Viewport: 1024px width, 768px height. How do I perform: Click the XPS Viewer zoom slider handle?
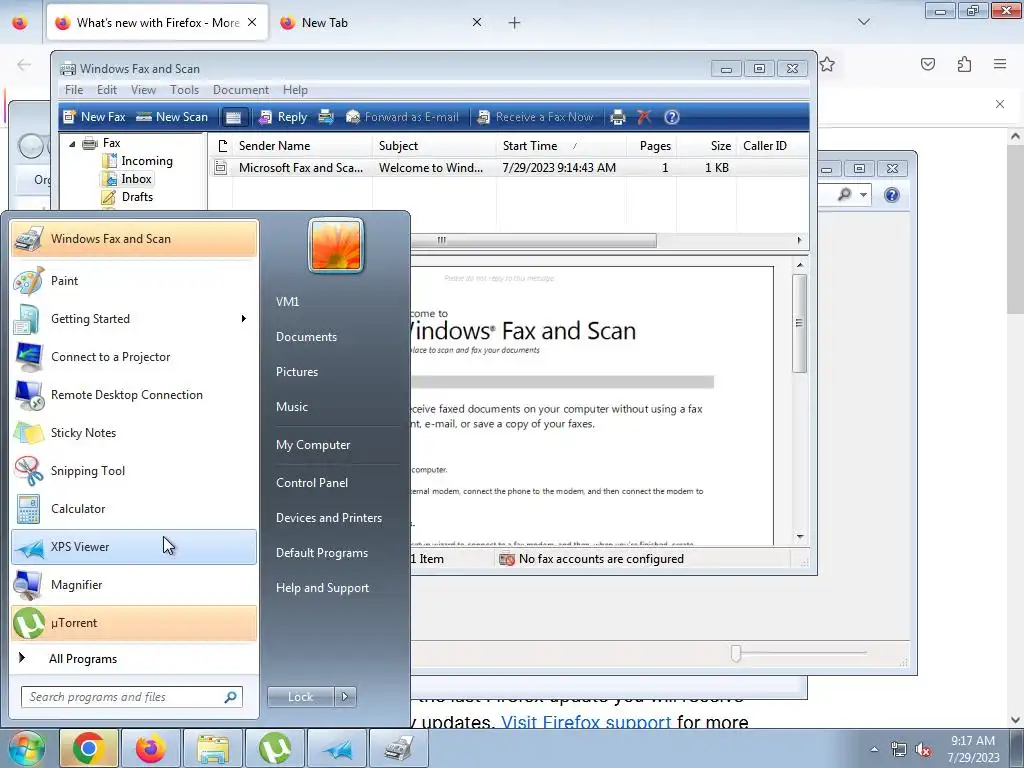tap(736, 653)
